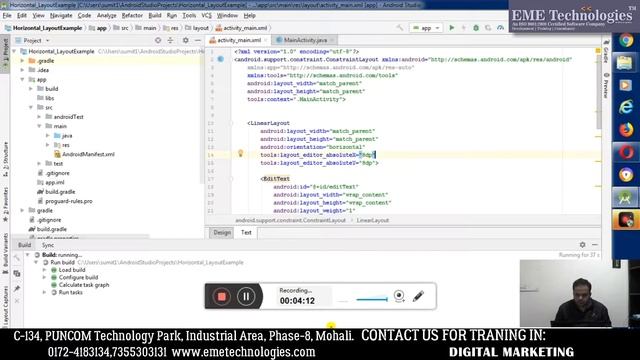Image resolution: width=640 pixels, height=360 pixels.
Task: Click the EditText tag in code editor
Action: click(276, 179)
